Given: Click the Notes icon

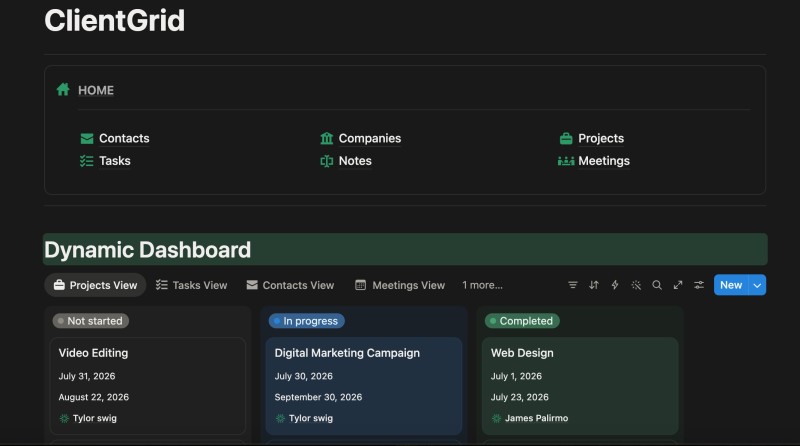Looking at the screenshot, I should [x=327, y=161].
